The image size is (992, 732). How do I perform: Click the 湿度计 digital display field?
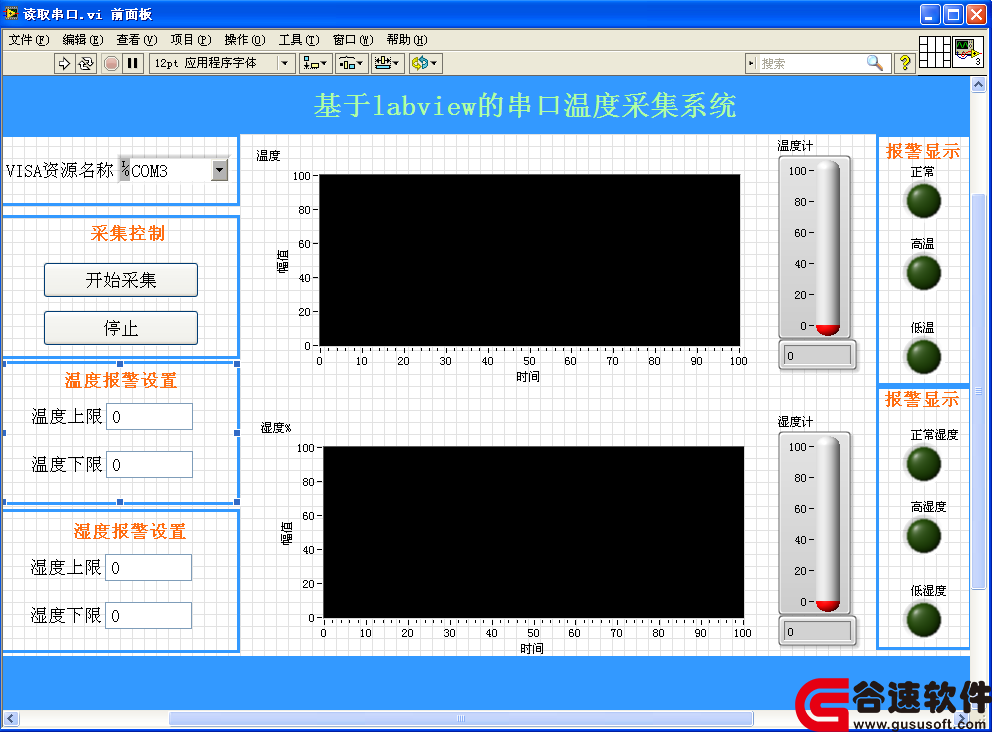[x=817, y=631]
